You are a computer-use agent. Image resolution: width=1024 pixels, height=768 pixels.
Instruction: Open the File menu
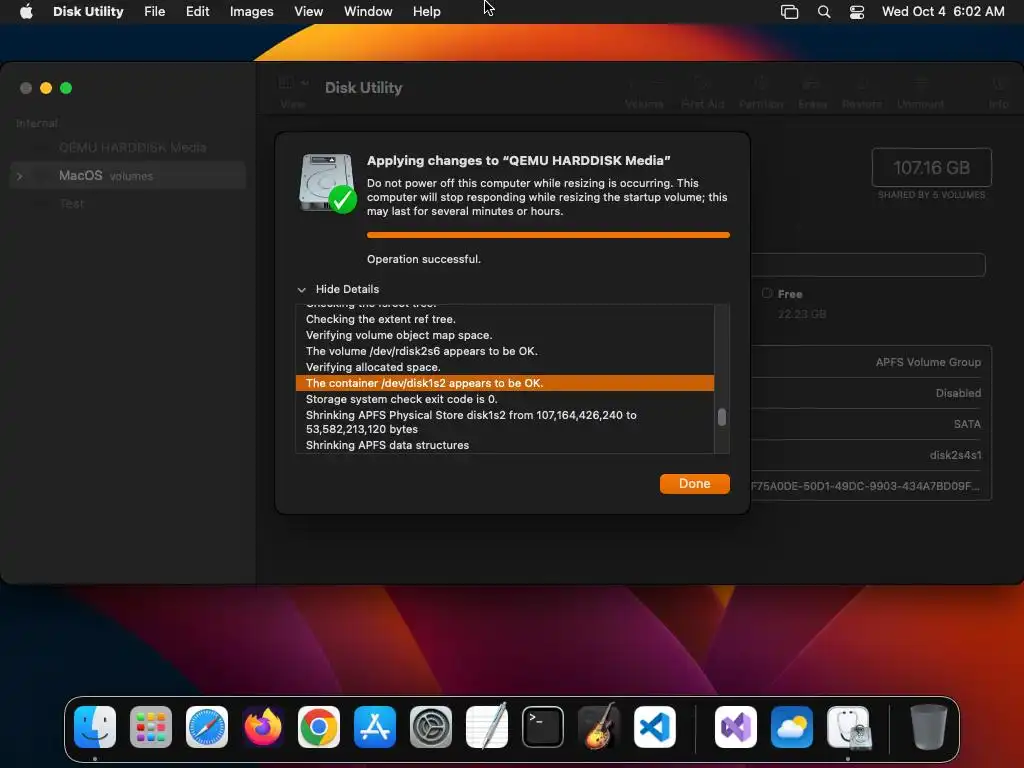(154, 12)
